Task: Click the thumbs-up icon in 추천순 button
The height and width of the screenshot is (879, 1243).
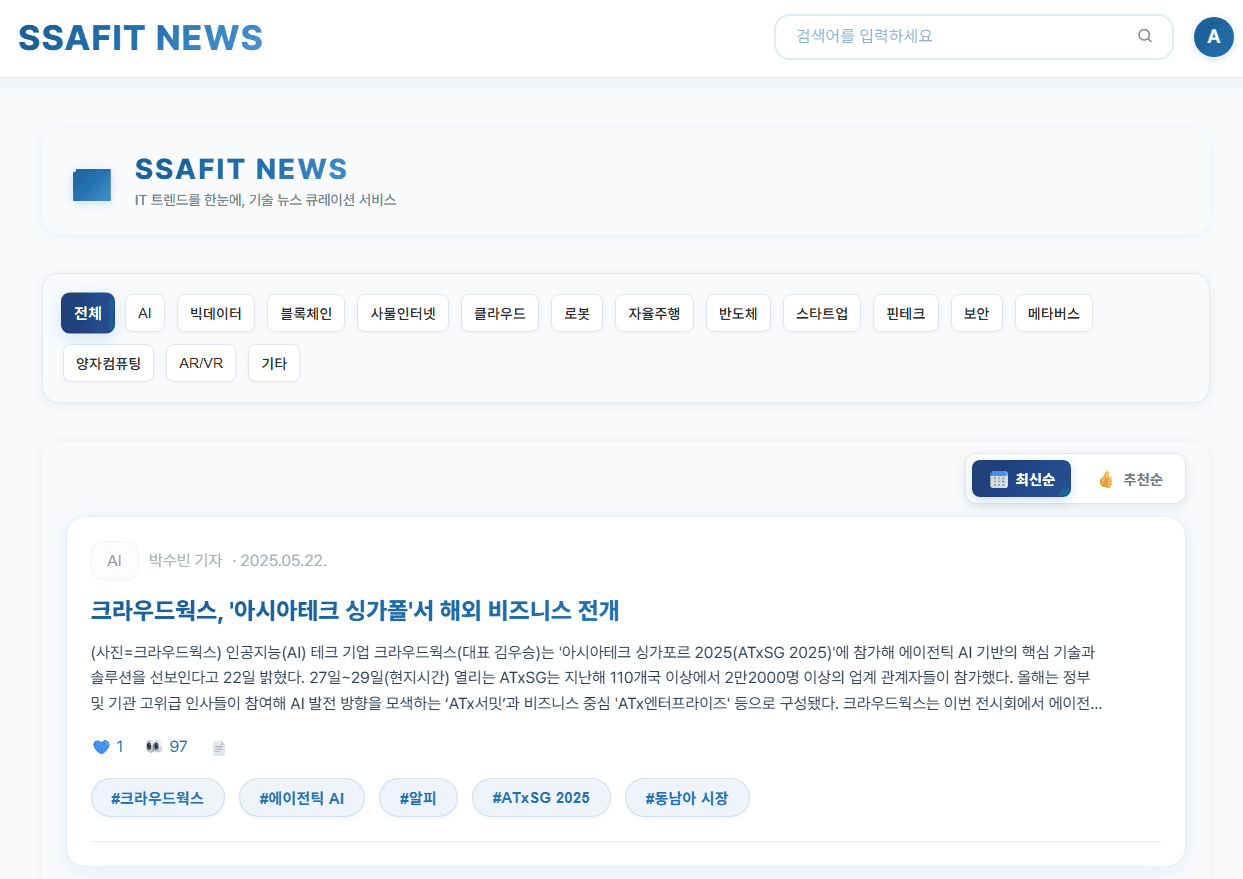Action: coord(1105,478)
